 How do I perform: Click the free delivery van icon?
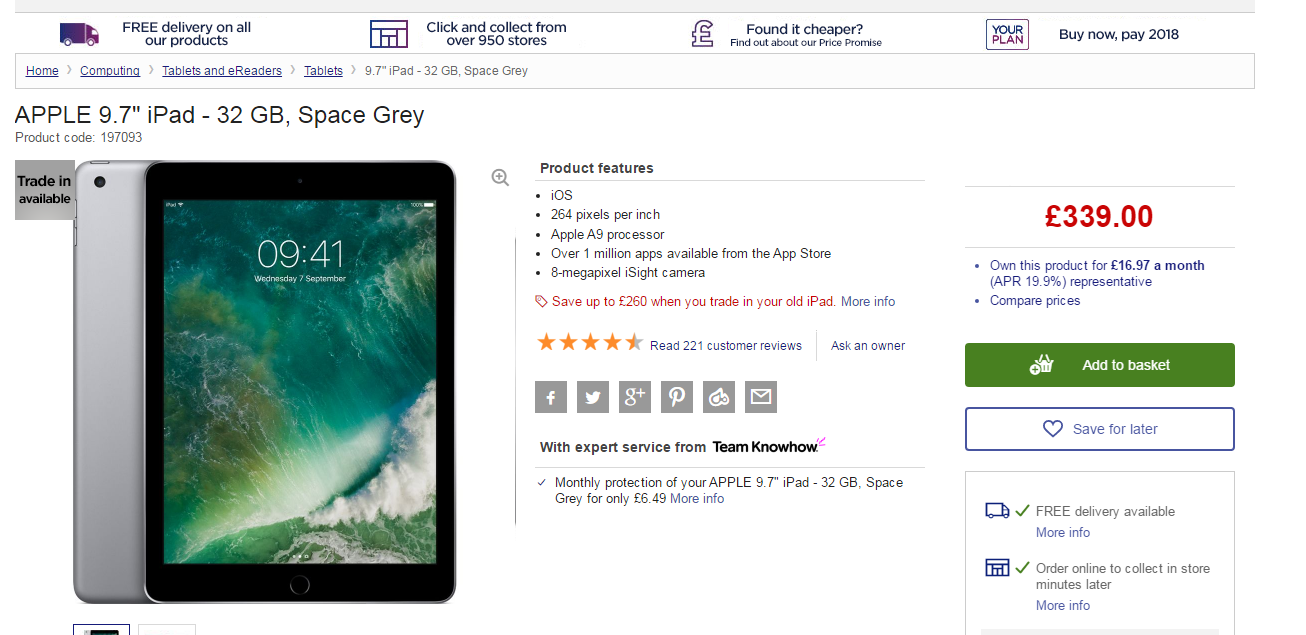coord(80,34)
